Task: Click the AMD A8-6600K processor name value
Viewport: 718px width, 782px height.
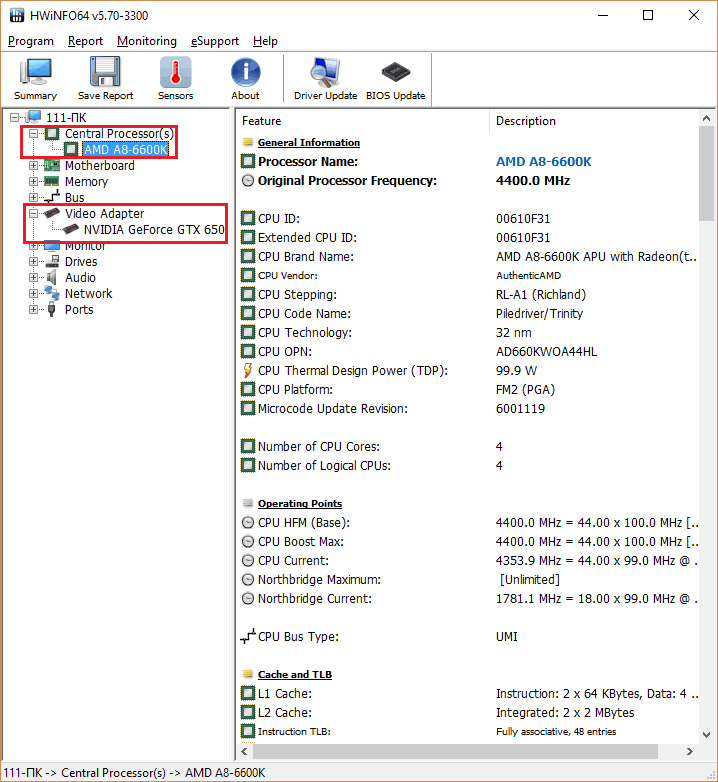Action: (x=543, y=162)
